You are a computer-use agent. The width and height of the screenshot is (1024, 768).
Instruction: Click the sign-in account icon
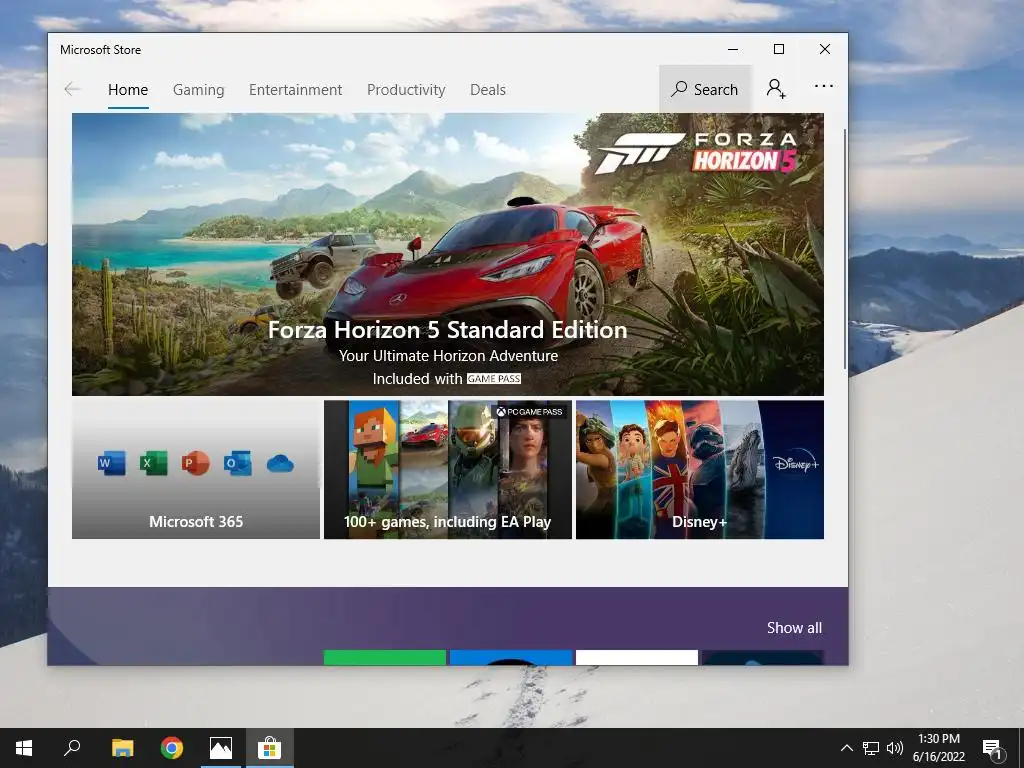tap(776, 88)
